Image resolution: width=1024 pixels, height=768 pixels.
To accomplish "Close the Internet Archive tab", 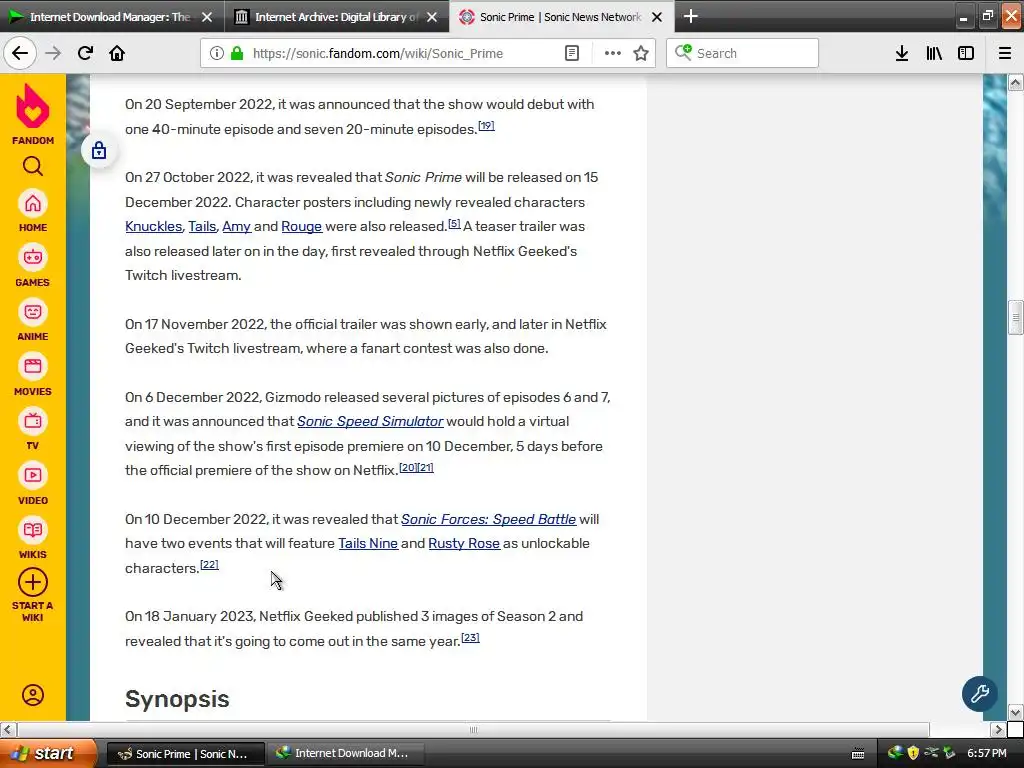I will [x=432, y=17].
